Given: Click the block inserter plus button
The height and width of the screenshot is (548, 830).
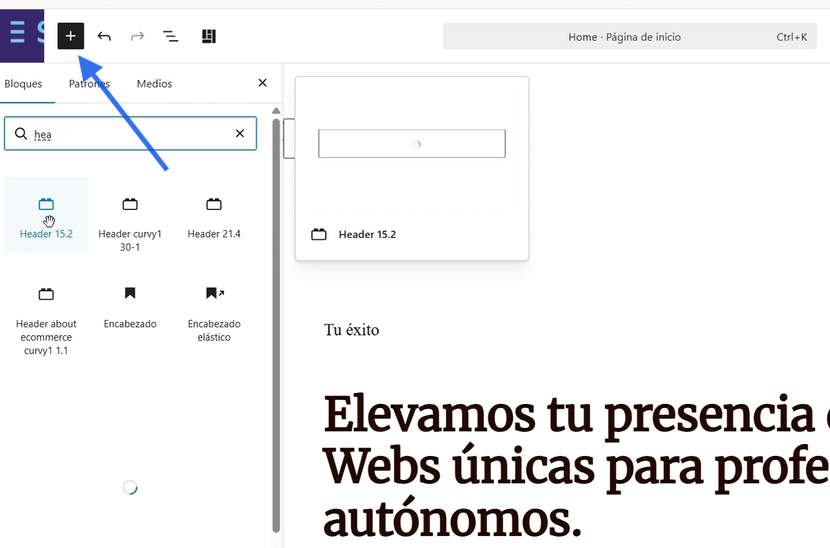Looking at the screenshot, I should tap(70, 36).
